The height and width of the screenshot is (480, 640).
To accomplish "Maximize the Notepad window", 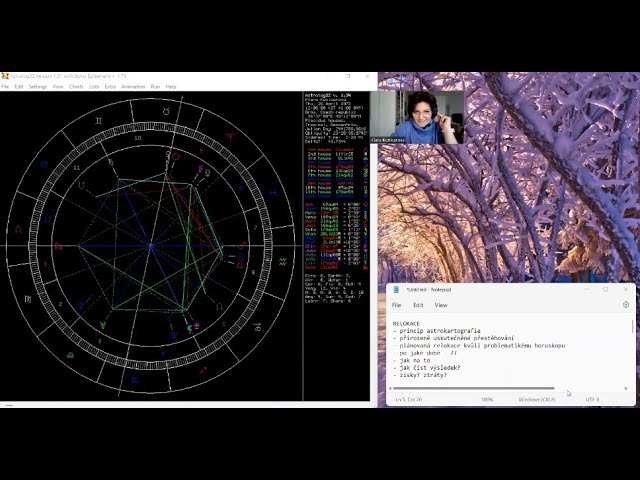I will [x=605, y=290].
